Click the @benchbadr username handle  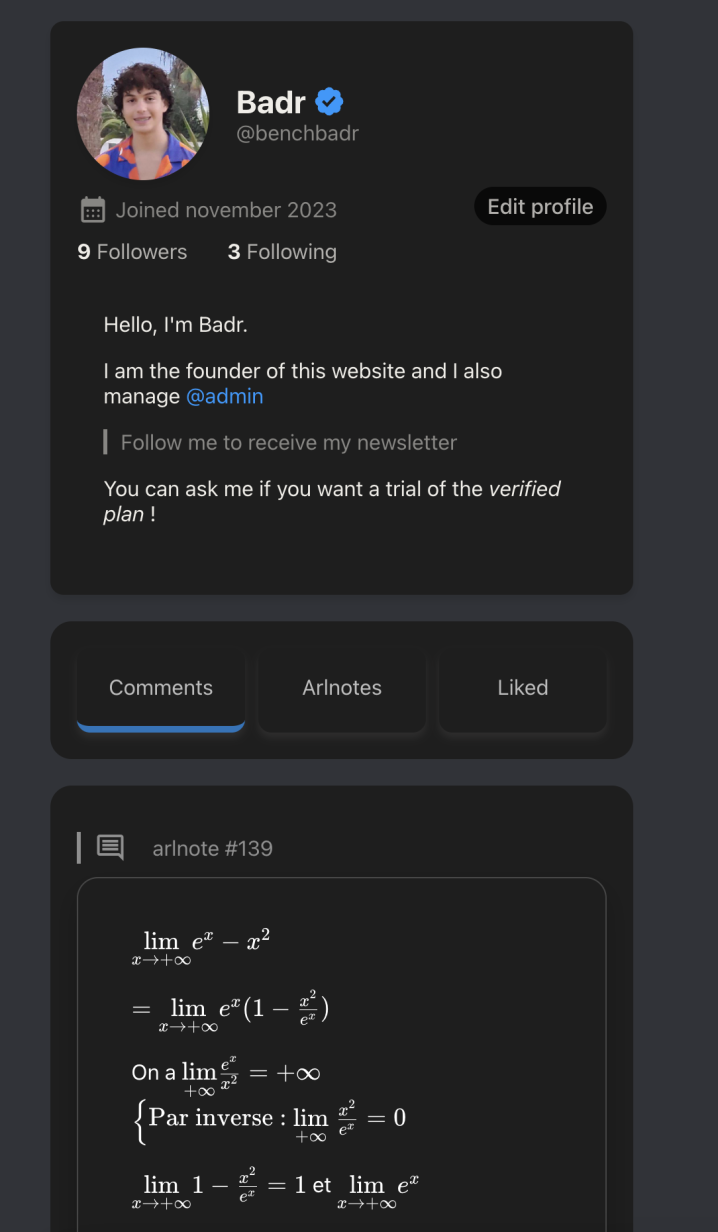click(x=297, y=133)
